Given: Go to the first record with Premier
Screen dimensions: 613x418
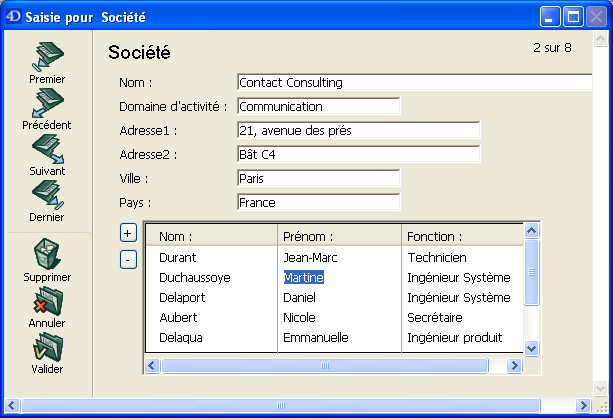Looking at the screenshot, I should pyautogui.click(x=47, y=58).
